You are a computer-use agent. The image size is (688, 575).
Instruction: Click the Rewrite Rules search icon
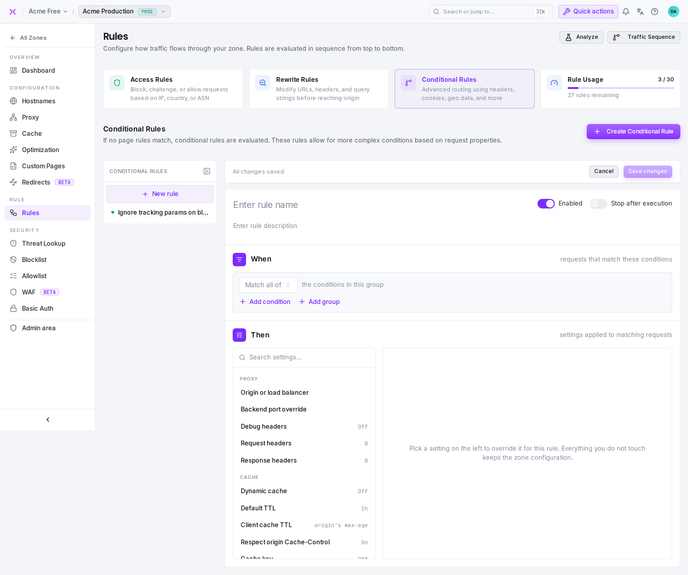(263, 83)
